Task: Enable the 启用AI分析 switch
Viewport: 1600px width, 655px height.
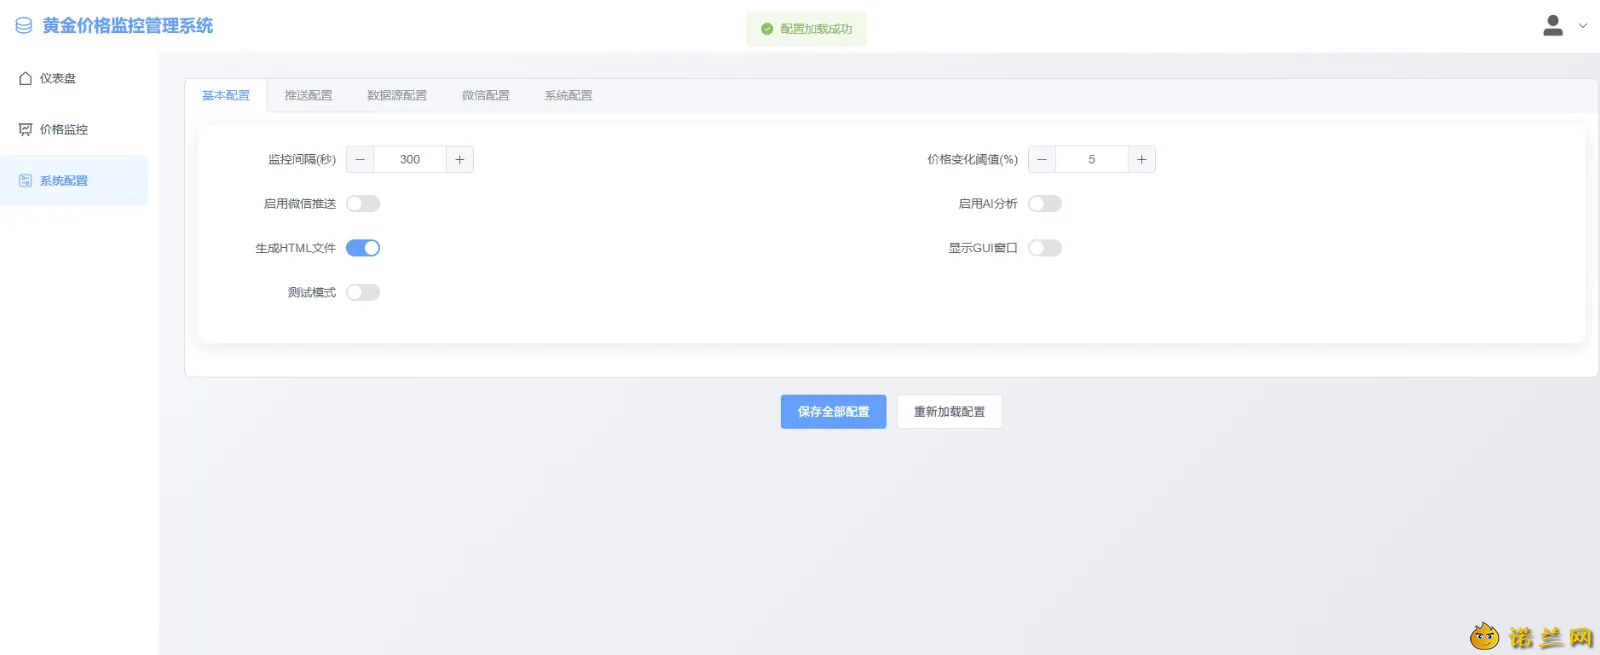Action: (x=1045, y=204)
